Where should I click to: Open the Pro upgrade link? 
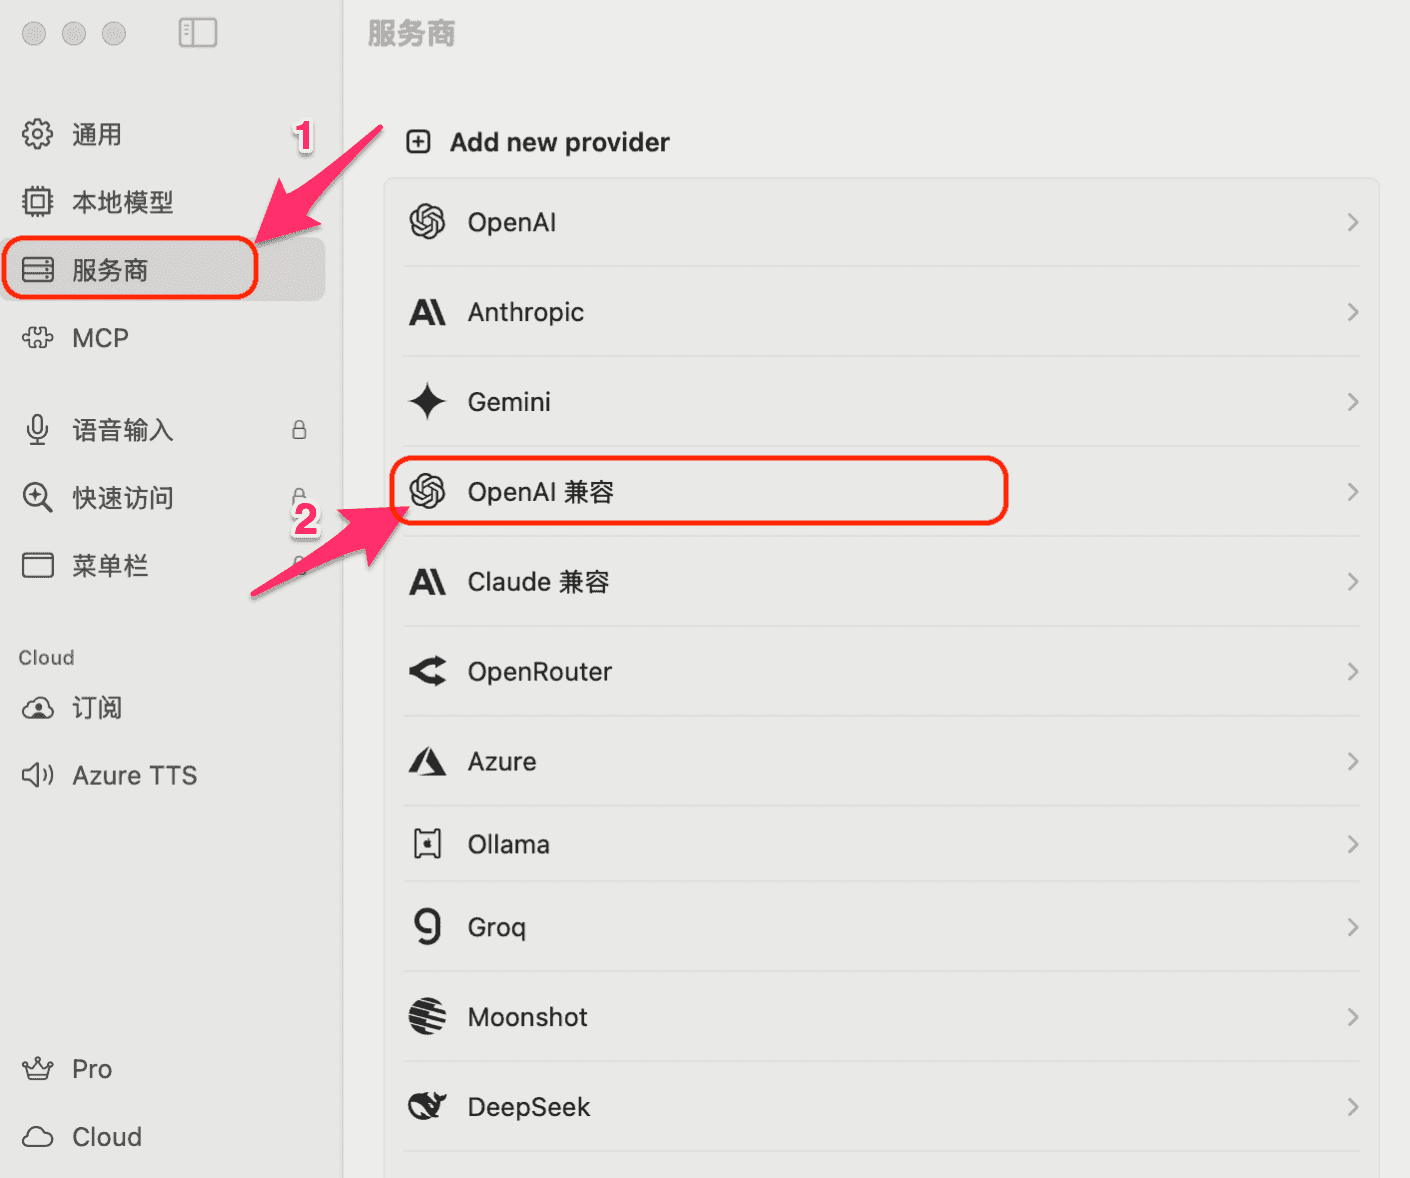[x=91, y=1069]
